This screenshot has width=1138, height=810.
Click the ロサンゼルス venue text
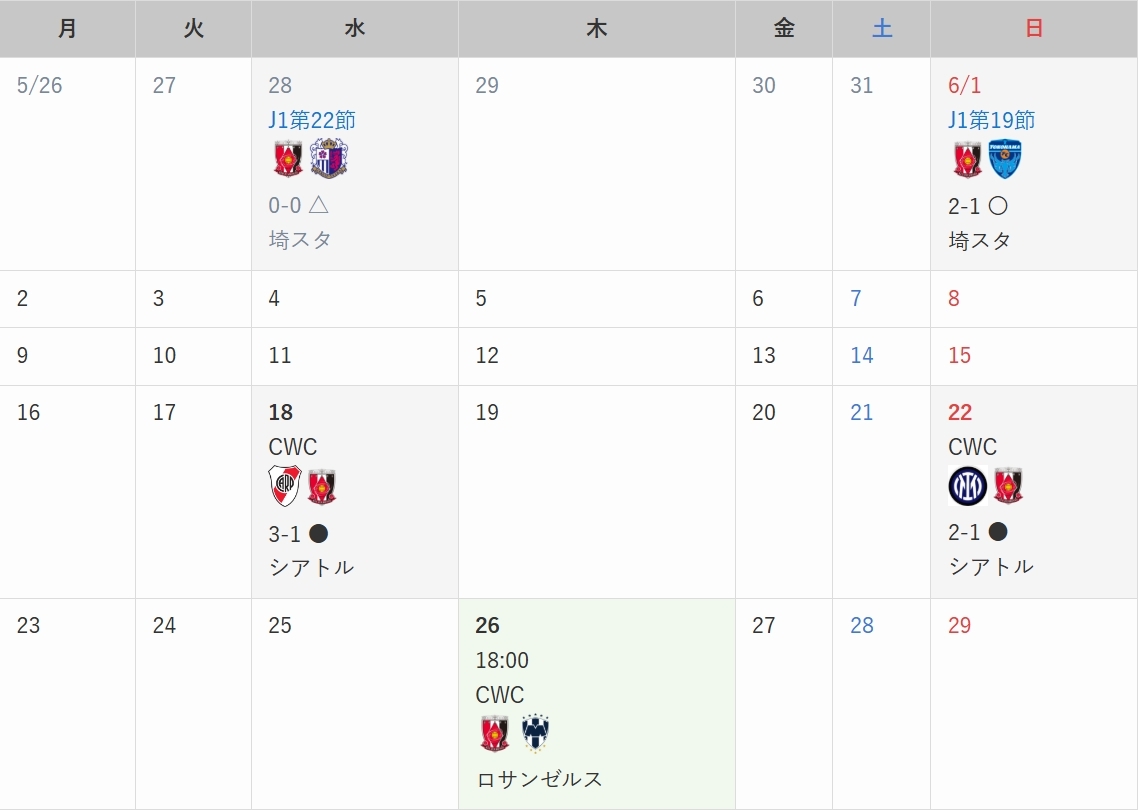(x=540, y=779)
